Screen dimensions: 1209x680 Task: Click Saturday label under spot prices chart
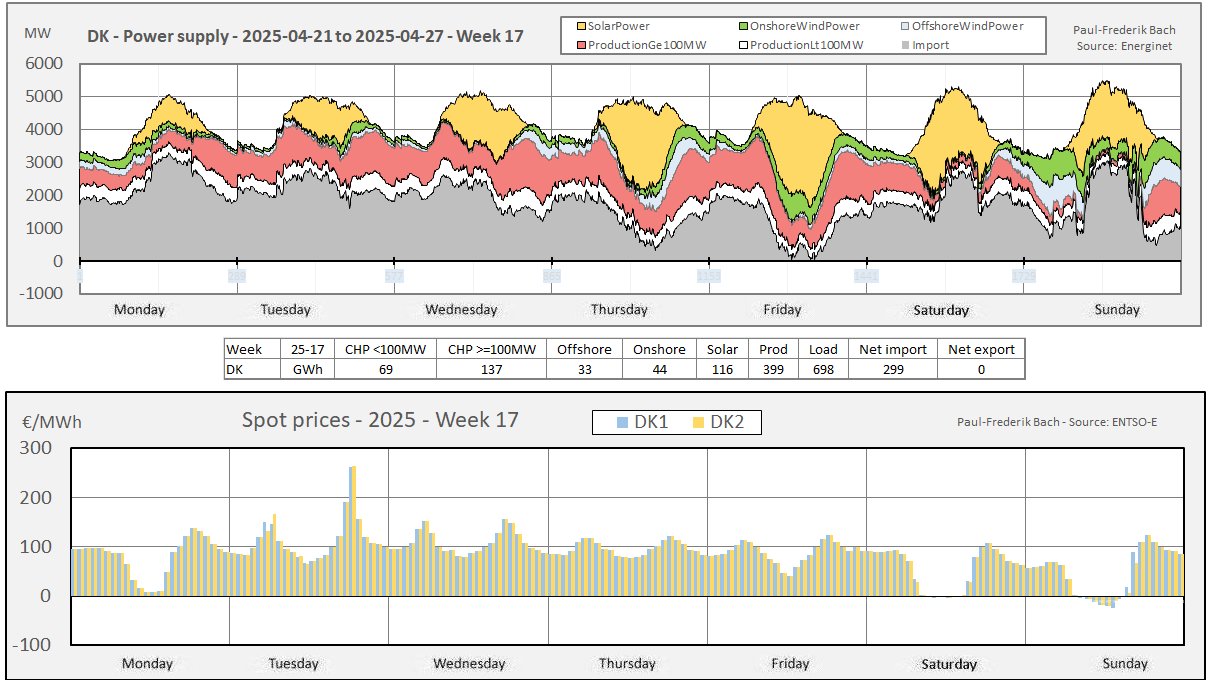[948, 664]
